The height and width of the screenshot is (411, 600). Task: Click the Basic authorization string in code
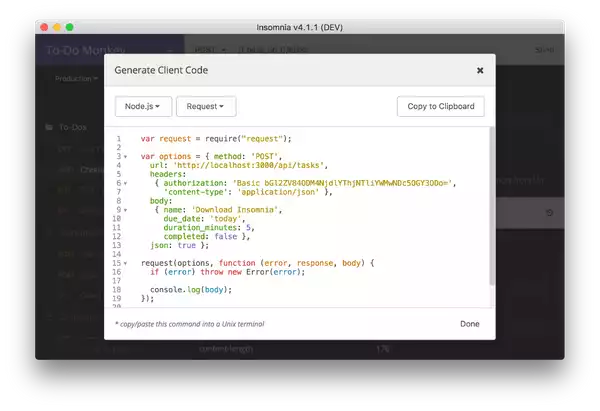click(x=342, y=183)
